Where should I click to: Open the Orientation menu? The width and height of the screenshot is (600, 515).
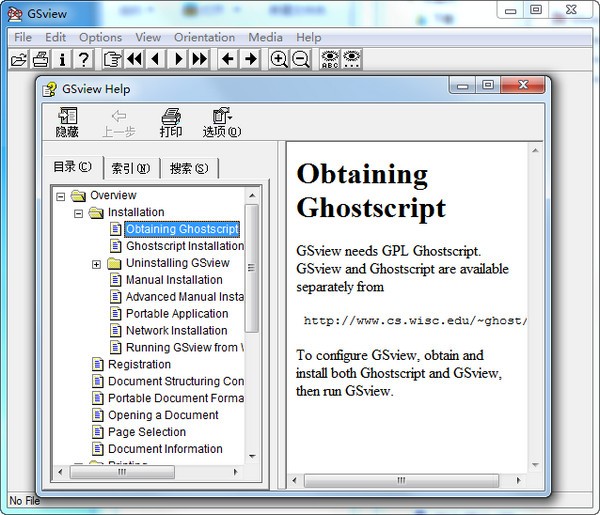204,37
